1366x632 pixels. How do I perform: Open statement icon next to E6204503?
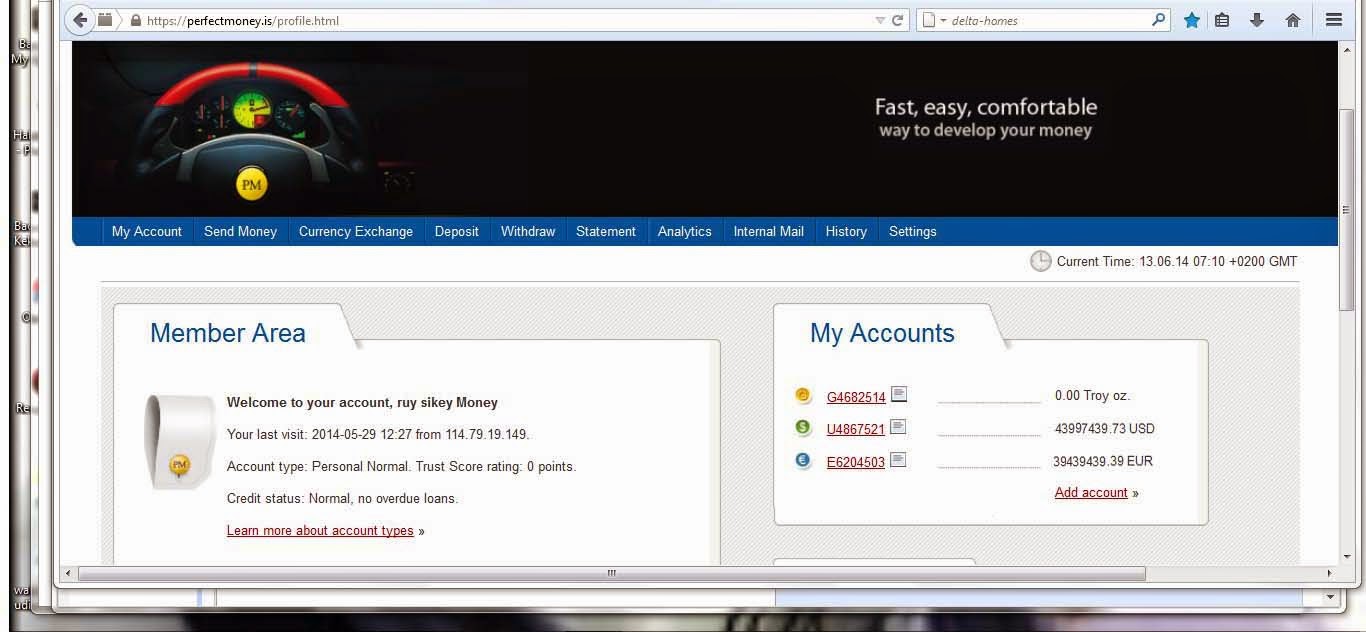pos(899,460)
